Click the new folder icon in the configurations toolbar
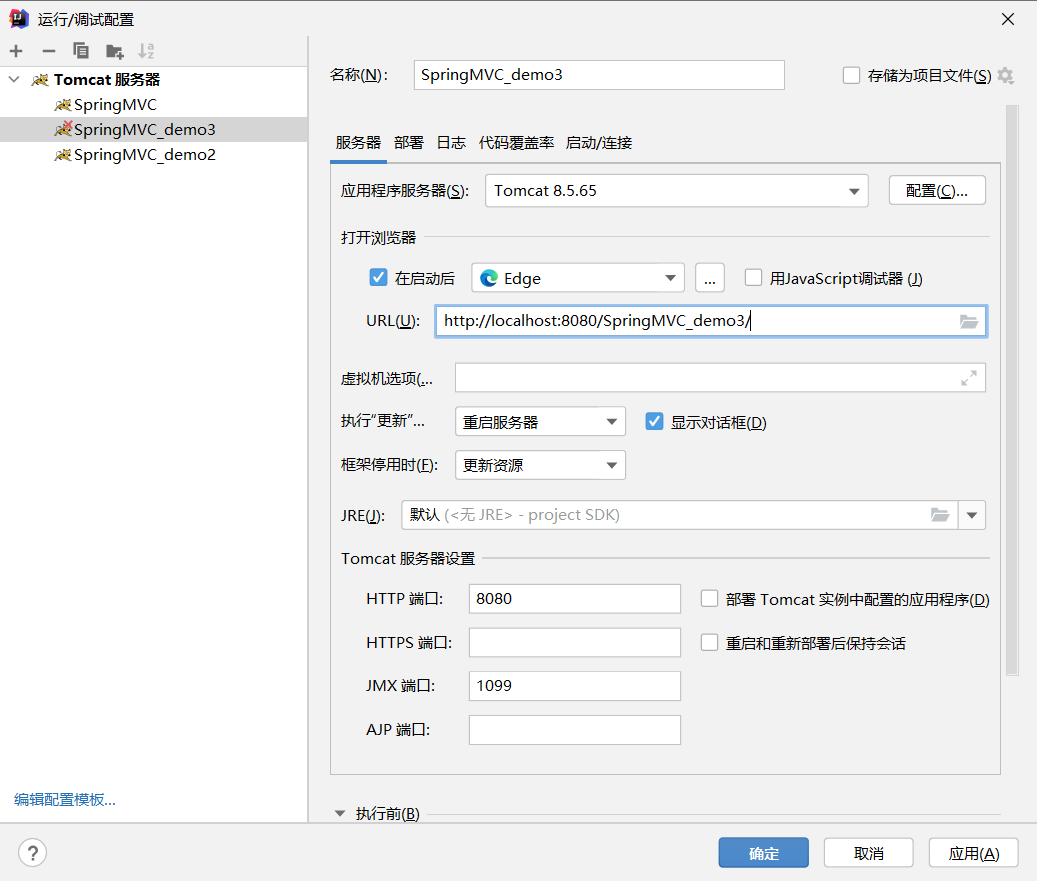Viewport: 1037px width, 881px height. coord(113,50)
